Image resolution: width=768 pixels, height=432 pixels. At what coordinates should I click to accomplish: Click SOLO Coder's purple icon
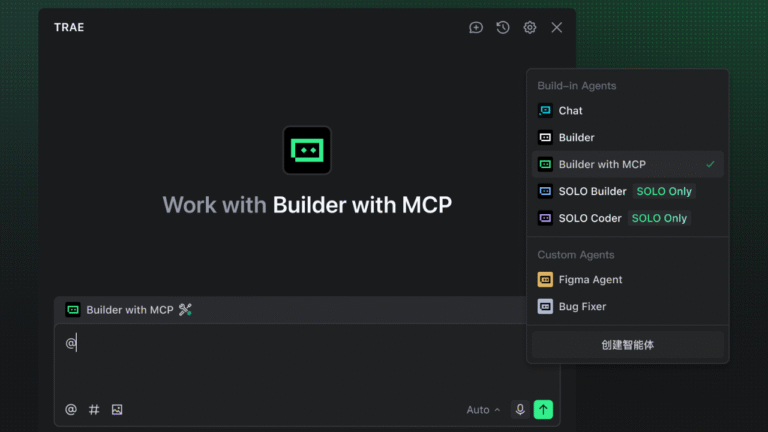[x=545, y=218]
